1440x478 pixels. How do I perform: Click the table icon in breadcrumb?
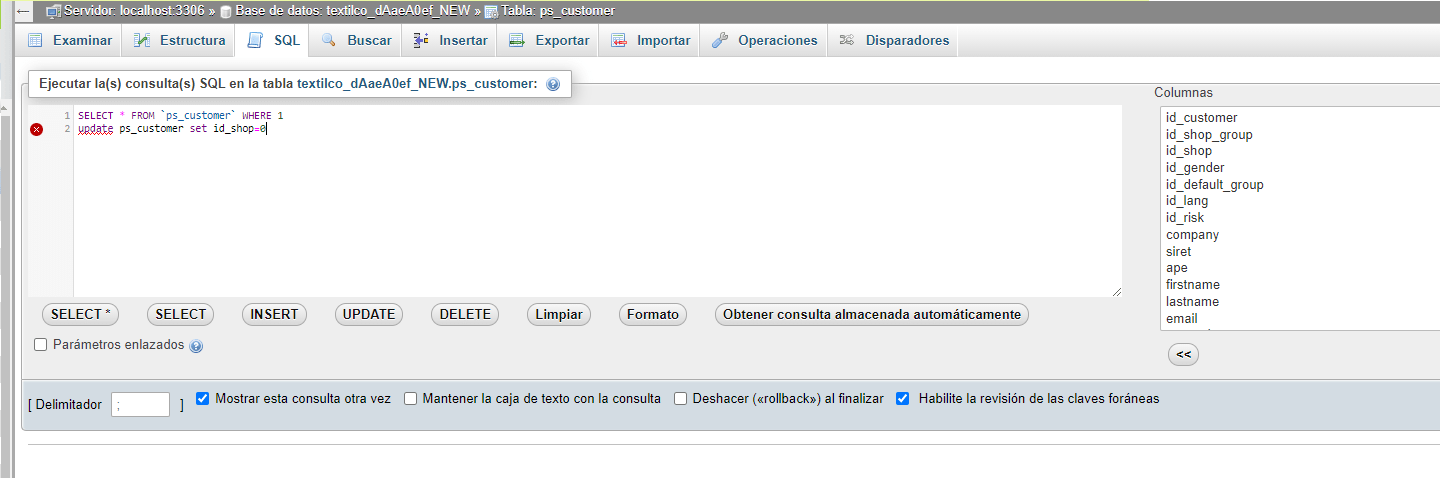(491, 11)
